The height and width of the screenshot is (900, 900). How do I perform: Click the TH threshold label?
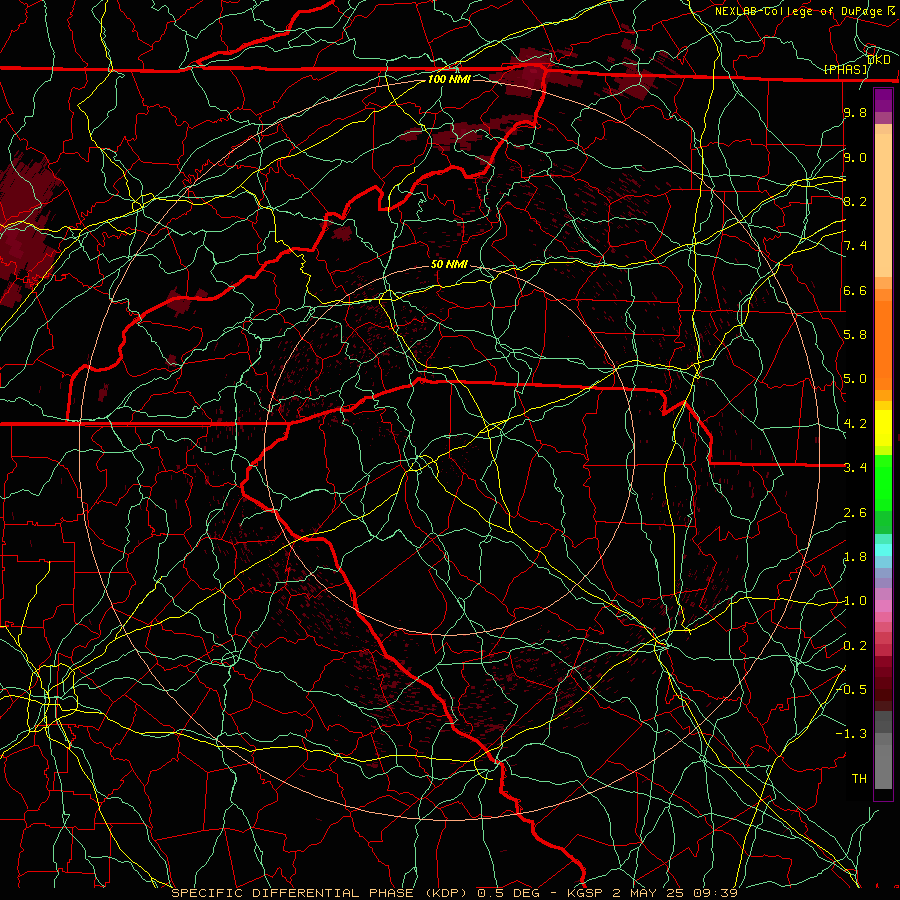pyautogui.click(x=859, y=779)
